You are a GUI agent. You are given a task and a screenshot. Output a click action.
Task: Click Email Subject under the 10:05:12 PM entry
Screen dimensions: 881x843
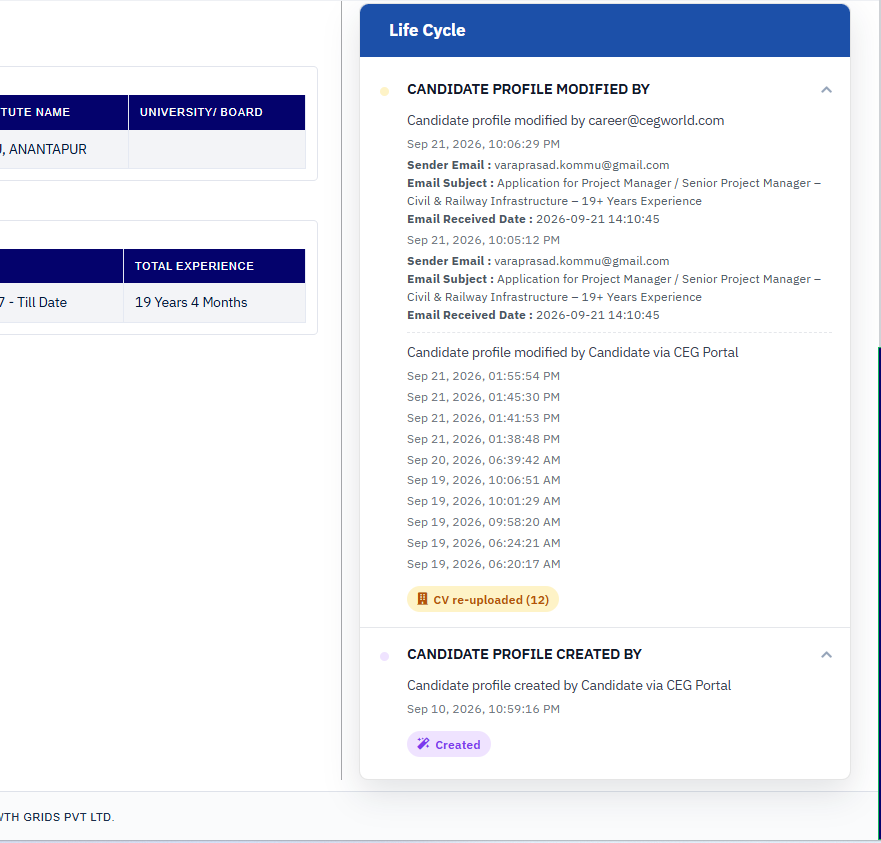(614, 288)
